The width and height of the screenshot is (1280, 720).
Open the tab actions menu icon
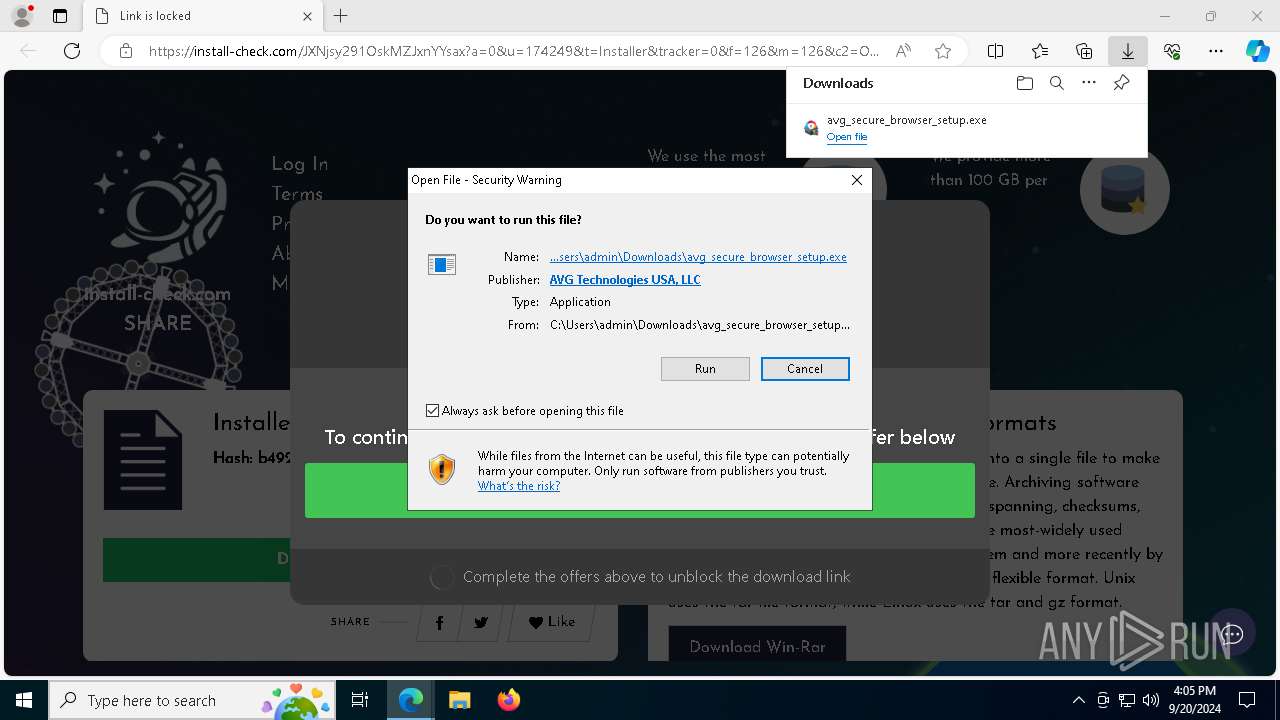(x=60, y=16)
